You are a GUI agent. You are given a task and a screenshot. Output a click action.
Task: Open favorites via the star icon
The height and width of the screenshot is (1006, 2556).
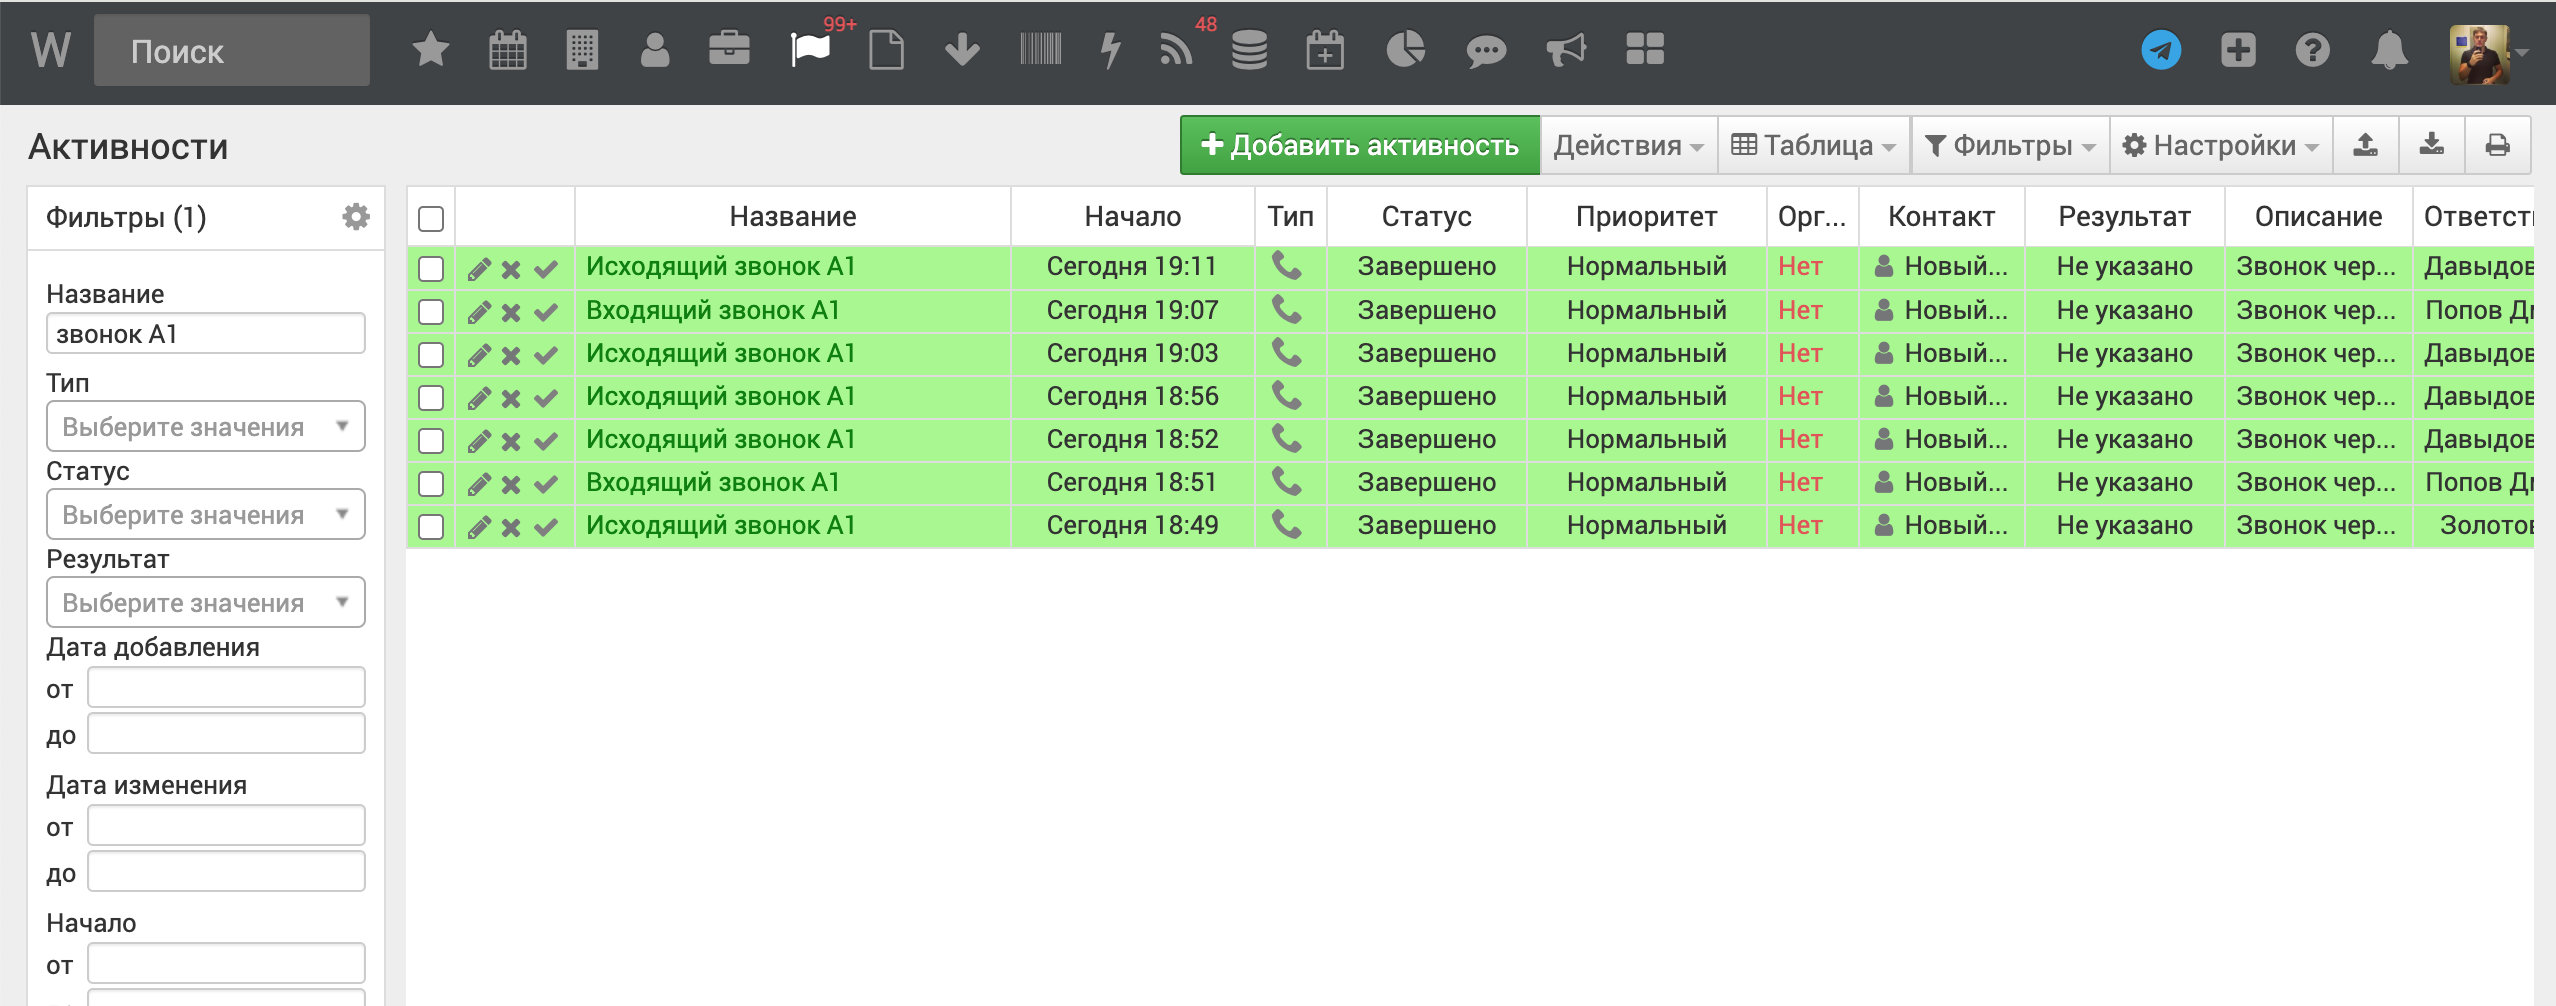430,49
